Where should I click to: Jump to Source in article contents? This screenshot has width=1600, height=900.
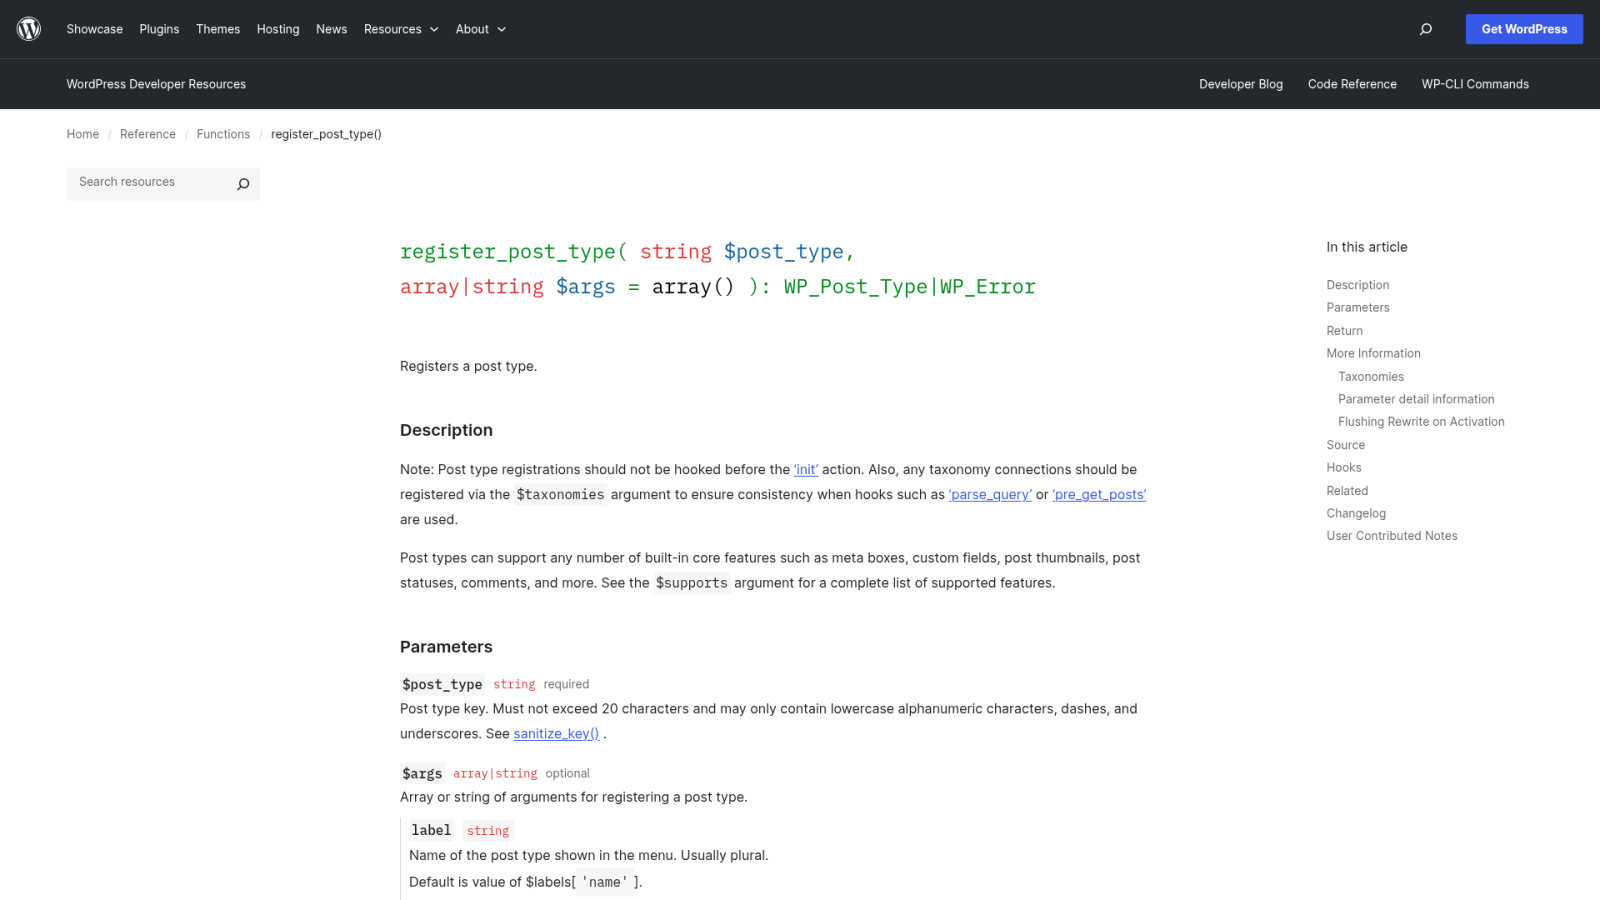coord(1346,445)
